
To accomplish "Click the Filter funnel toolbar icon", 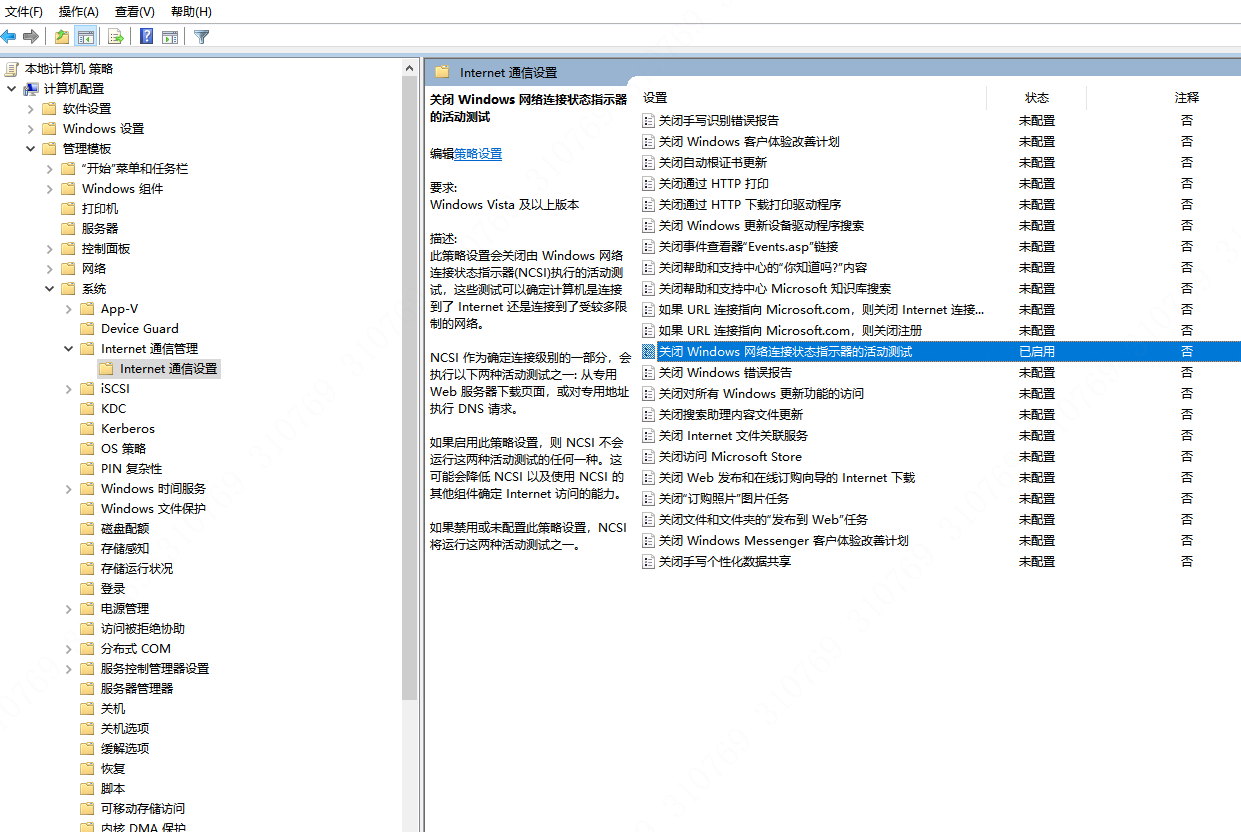I will click(201, 37).
